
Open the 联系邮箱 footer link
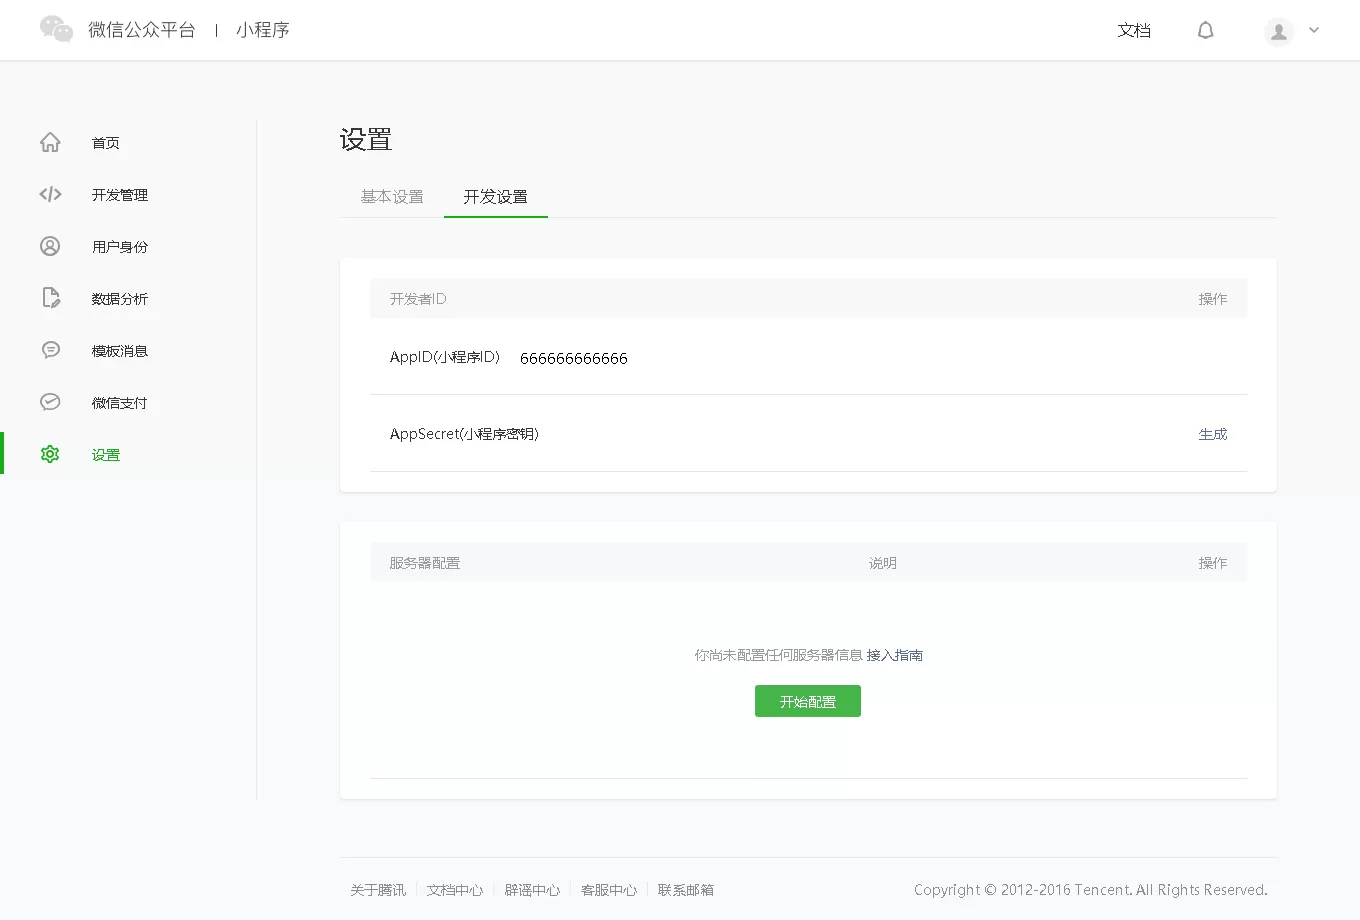pyautogui.click(x=686, y=890)
